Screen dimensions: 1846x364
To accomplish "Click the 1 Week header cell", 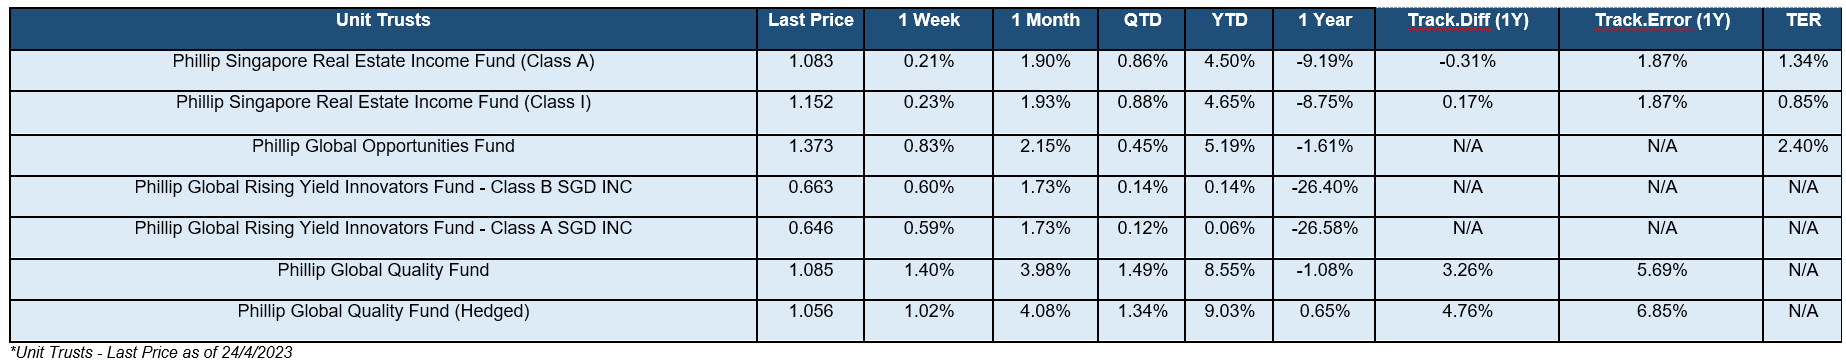I will 929,28.
